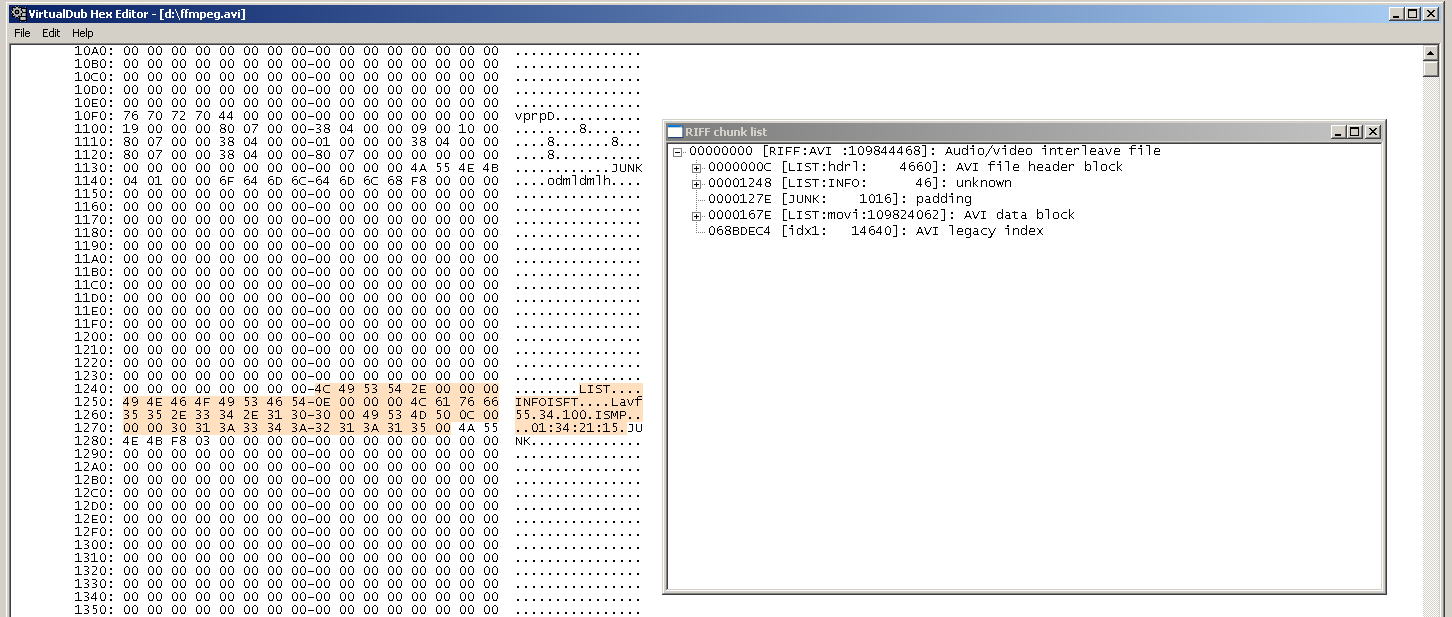Click ASCII text 'INFOISFT....Lavf'

pos(578,402)
